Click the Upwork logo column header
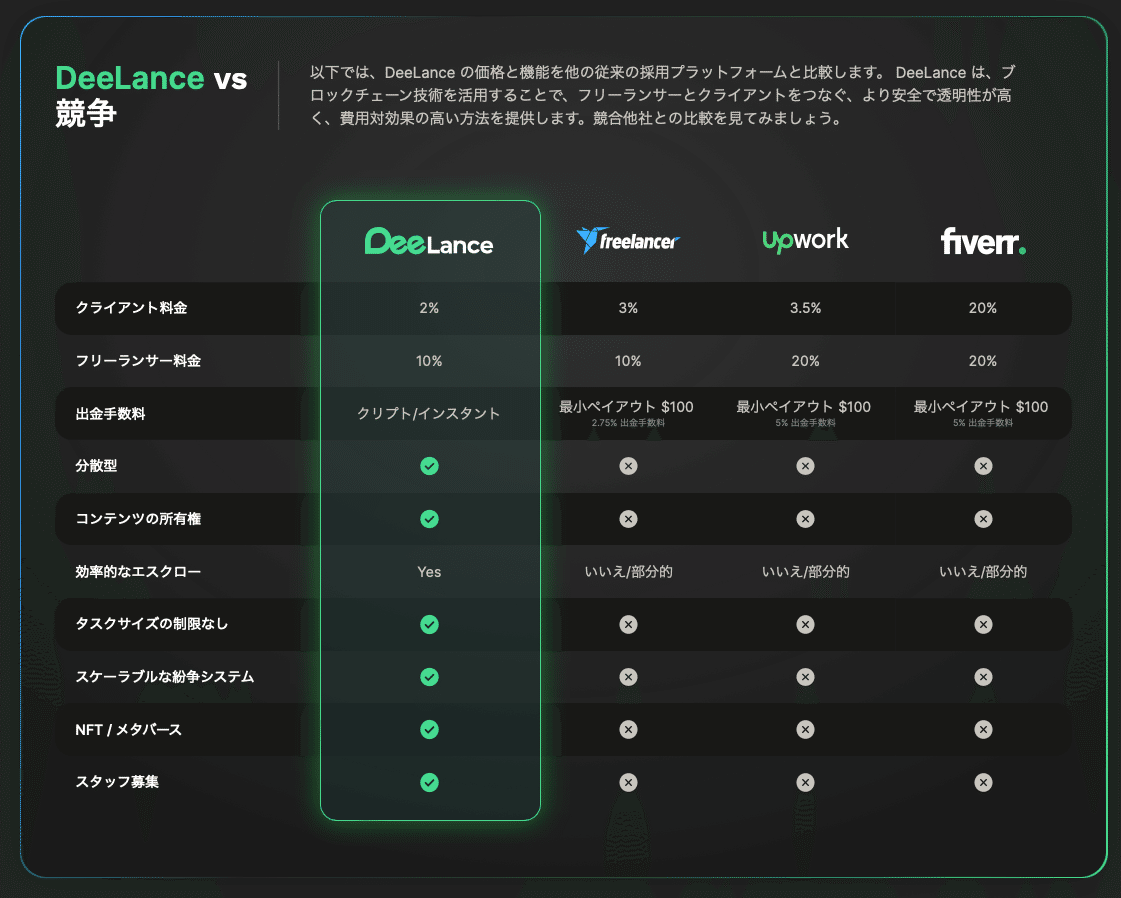This screenshot has width=1121, height=898. (x=805, y=240)
